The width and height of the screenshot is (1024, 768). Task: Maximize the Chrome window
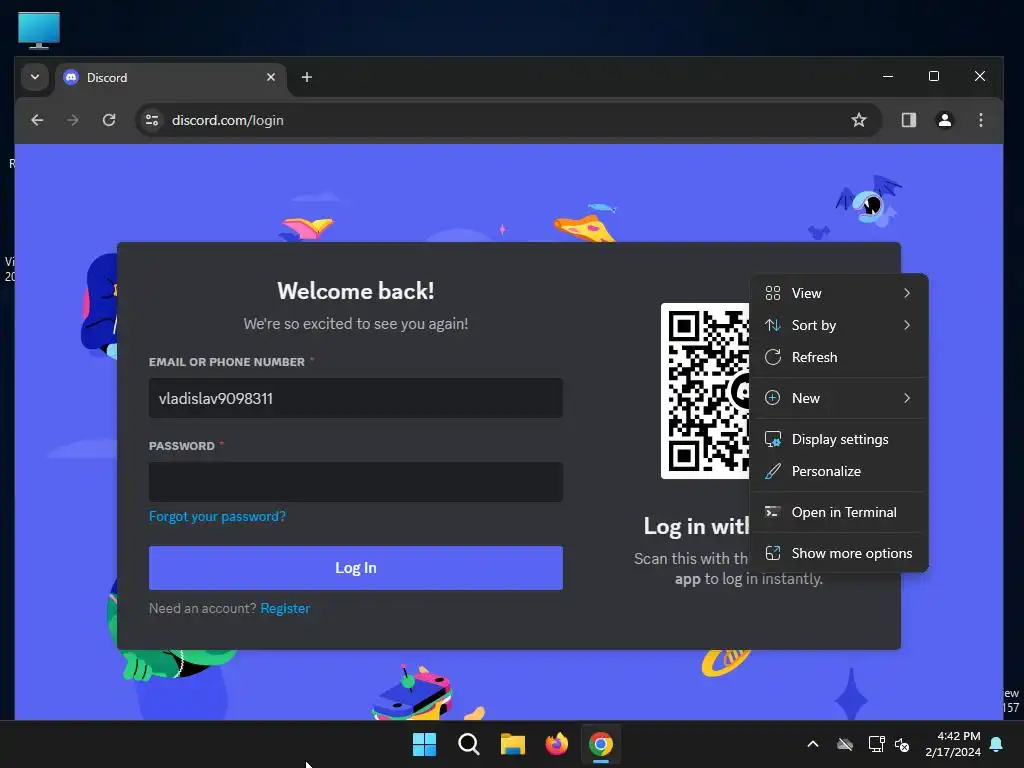pos(934,76)
